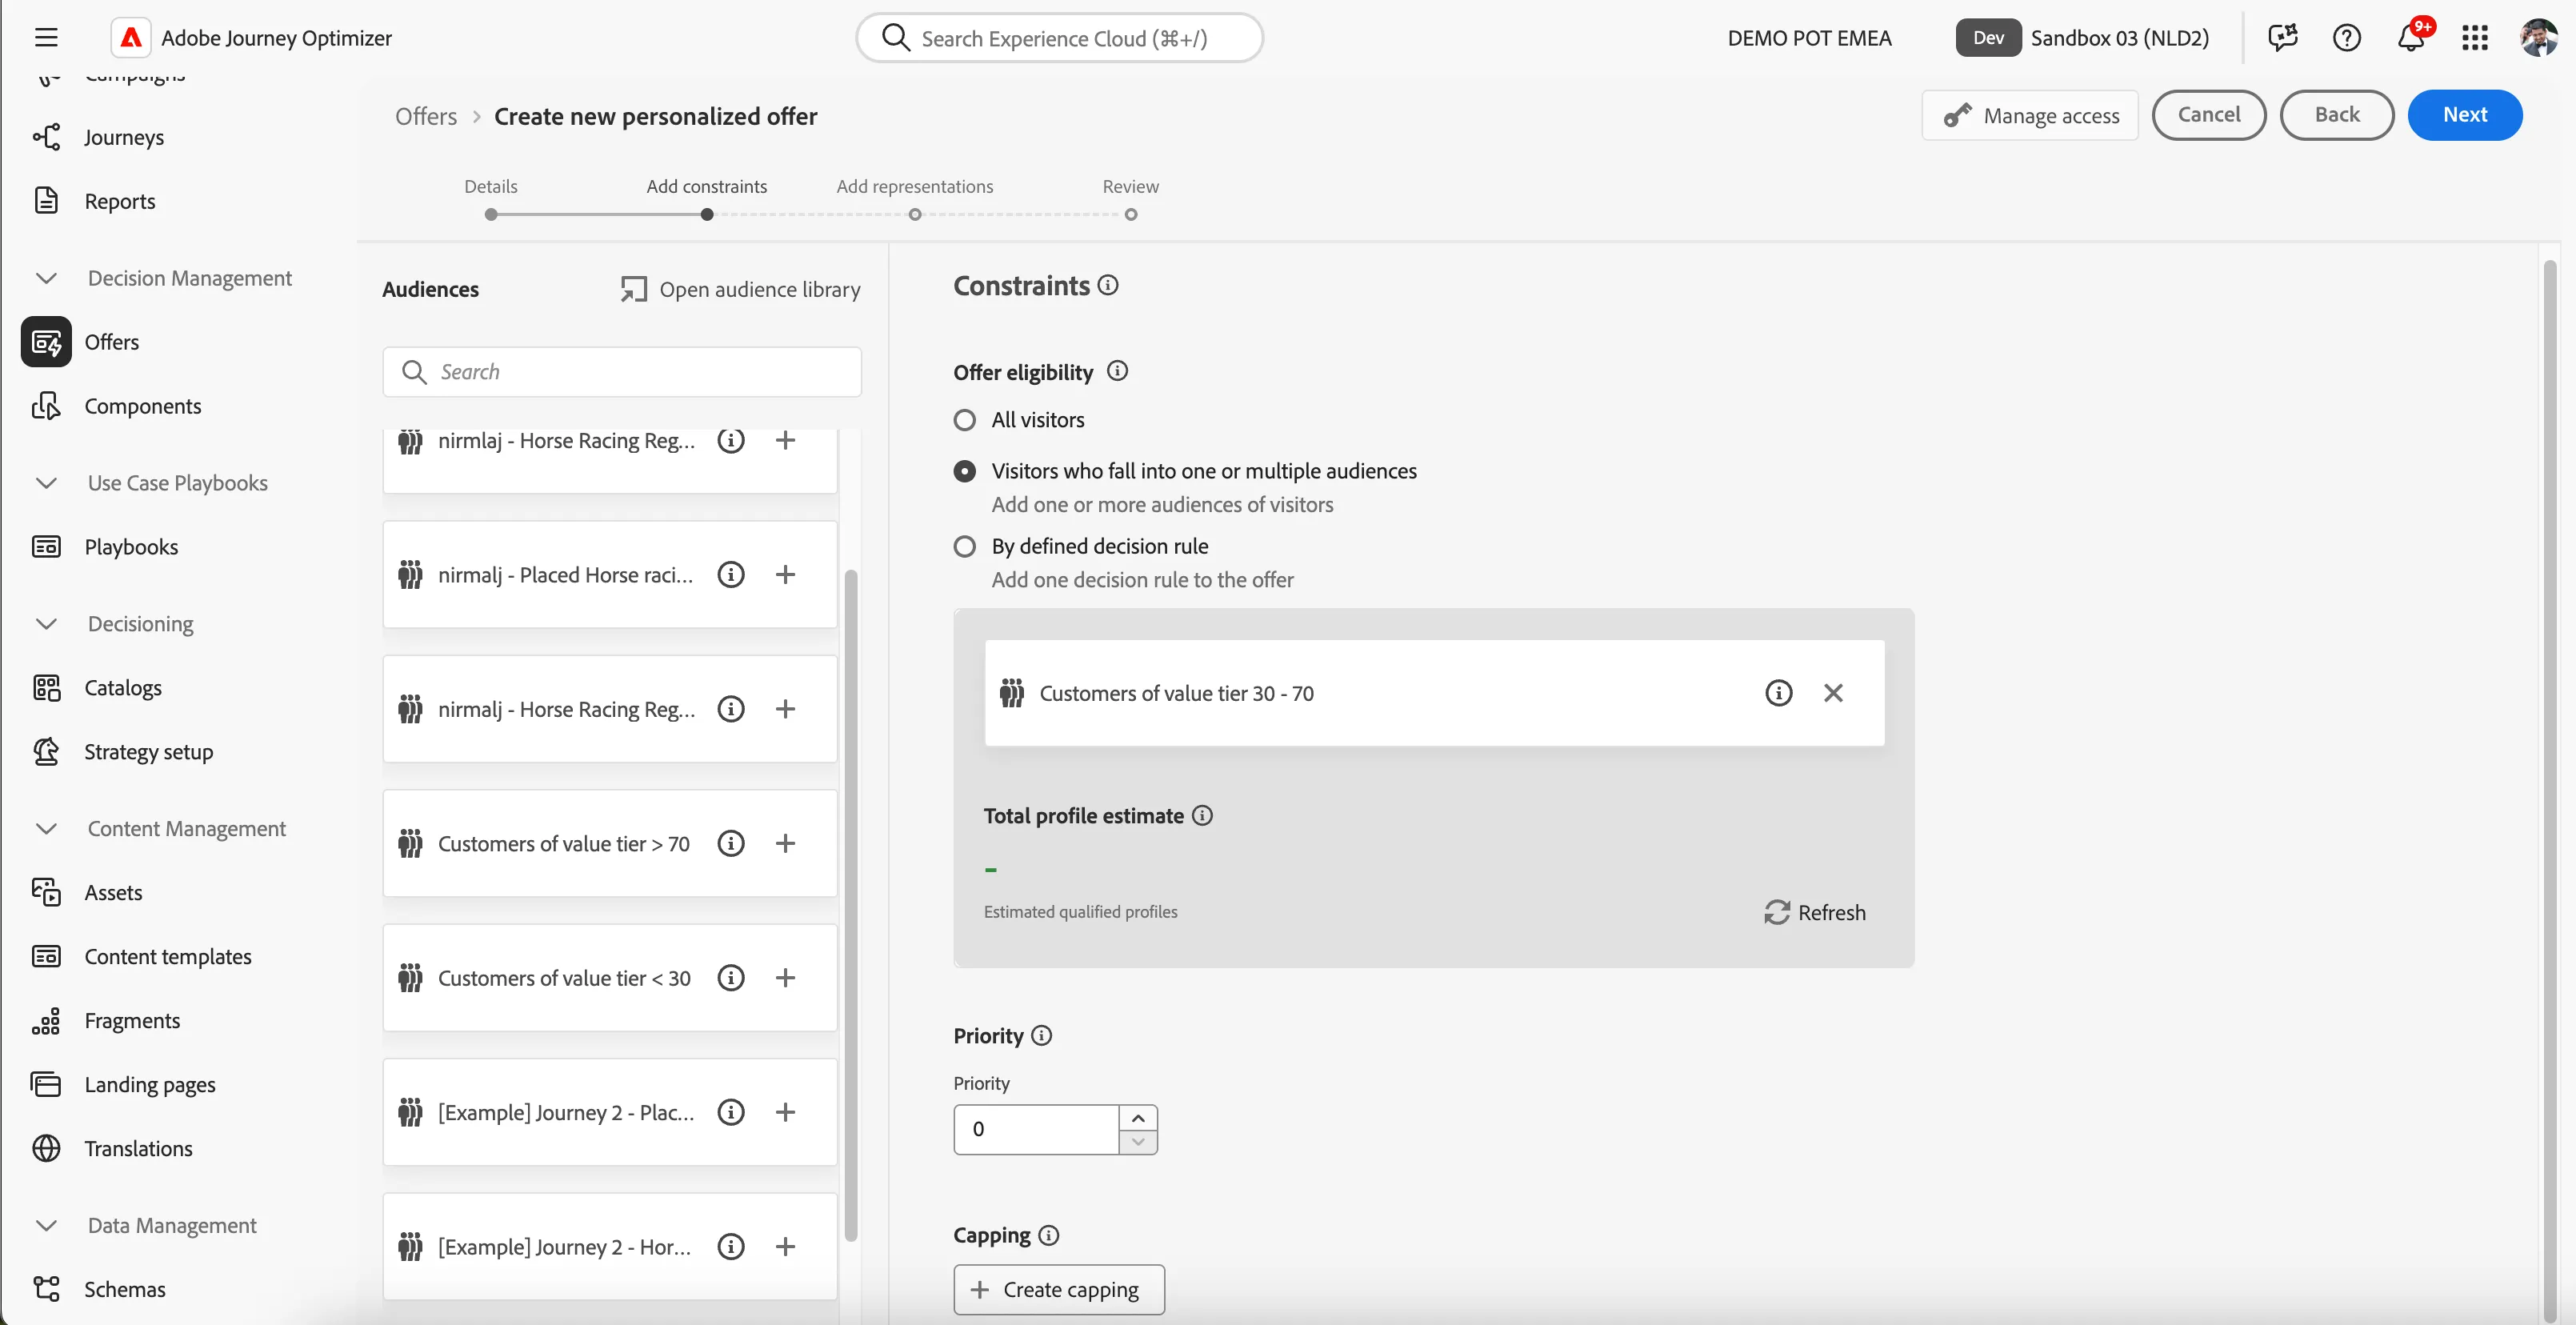Collapse Use Case Playbooks section
The width and height of the screenshot is (2576, 1325).
(x=46, y=483)
